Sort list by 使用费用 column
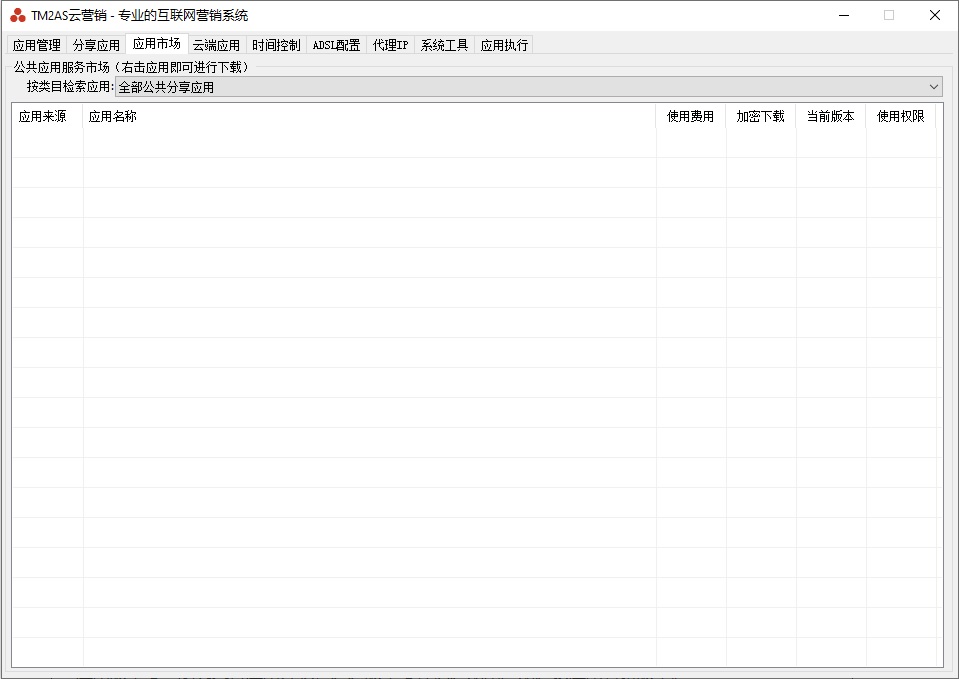This screenshot has width=959, height=679. pyautogui.click(x=691, y=116)
